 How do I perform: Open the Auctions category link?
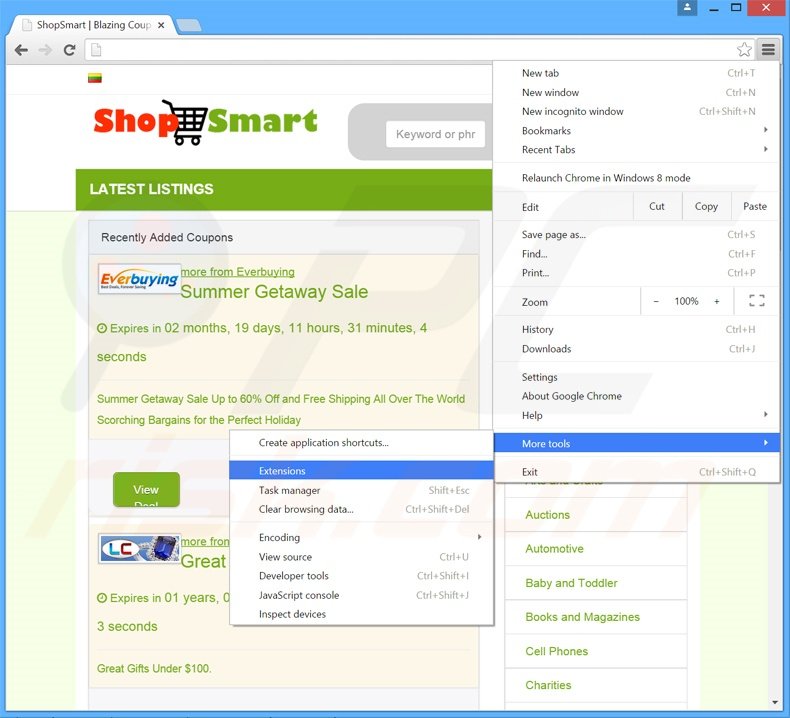click(x=548, y=515)
